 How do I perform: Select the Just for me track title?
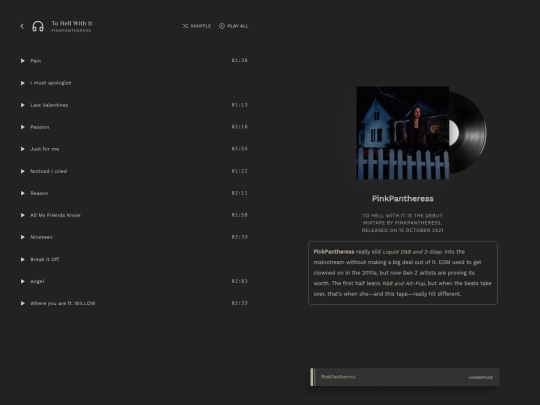click(x=45, y=149)
